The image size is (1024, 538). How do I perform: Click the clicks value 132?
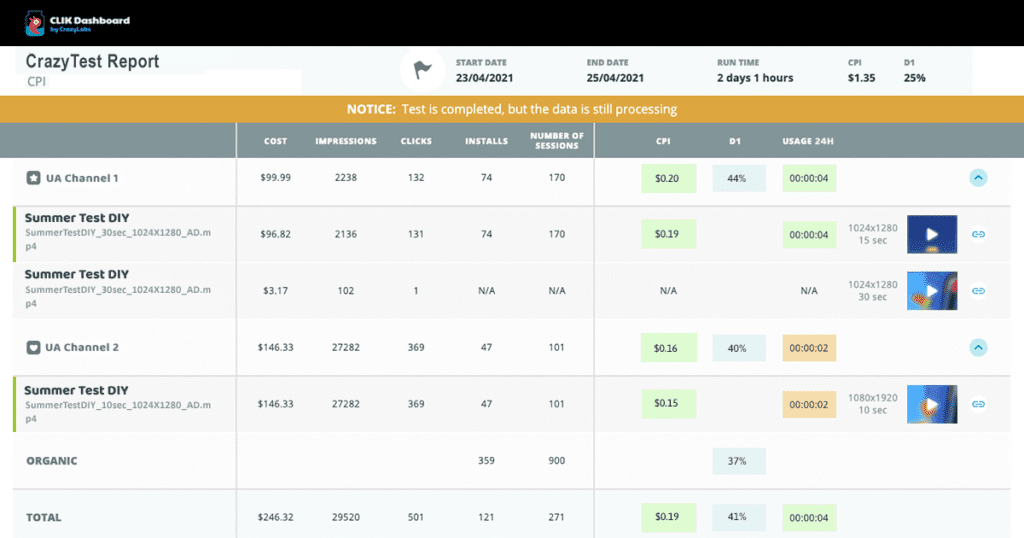(x=416, y=178)
